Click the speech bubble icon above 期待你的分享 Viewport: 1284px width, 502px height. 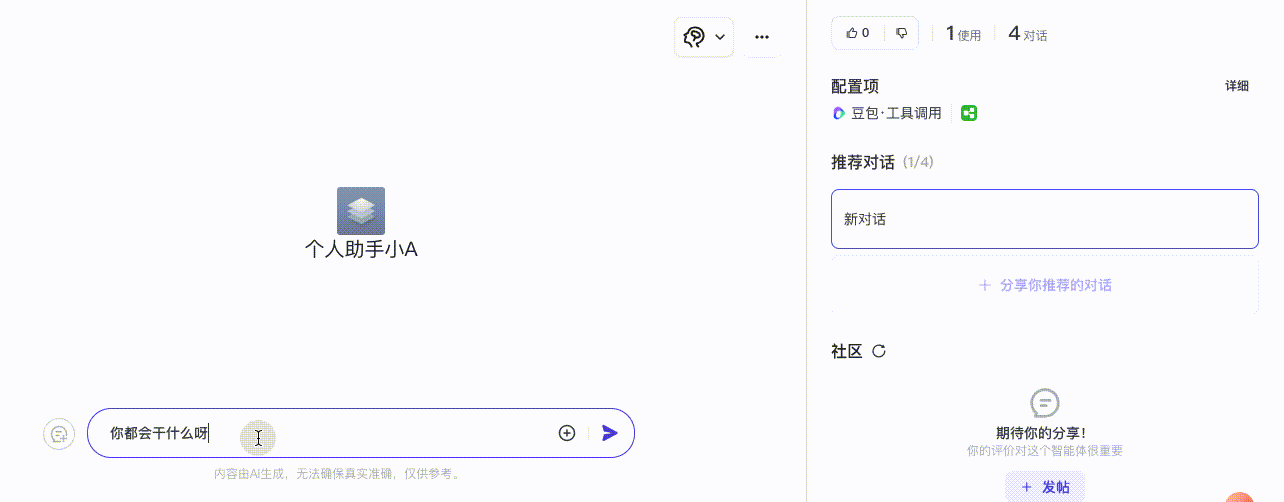pos(1045,403)
